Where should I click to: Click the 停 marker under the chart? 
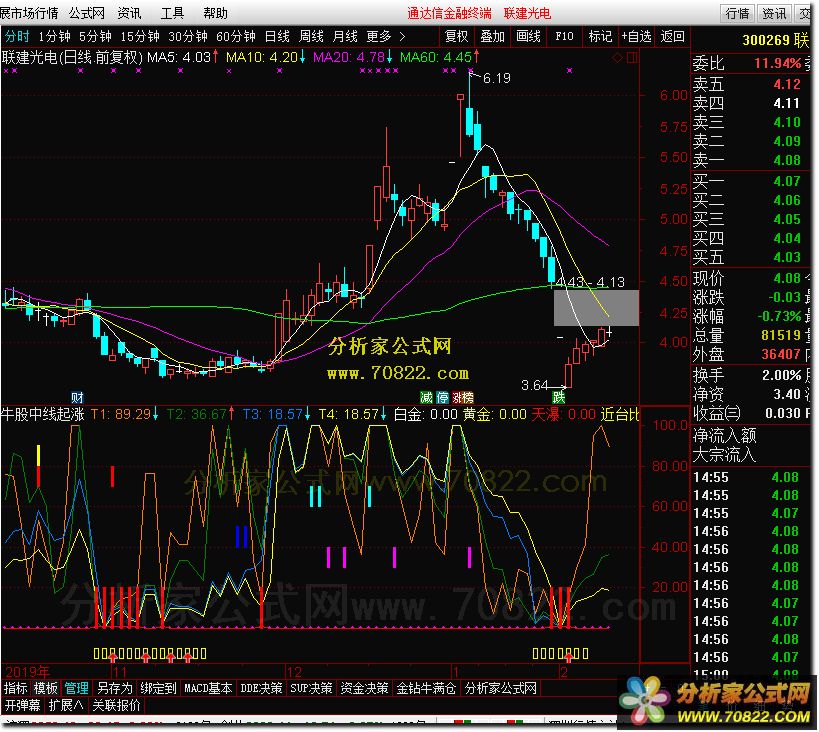pos(442,398)
